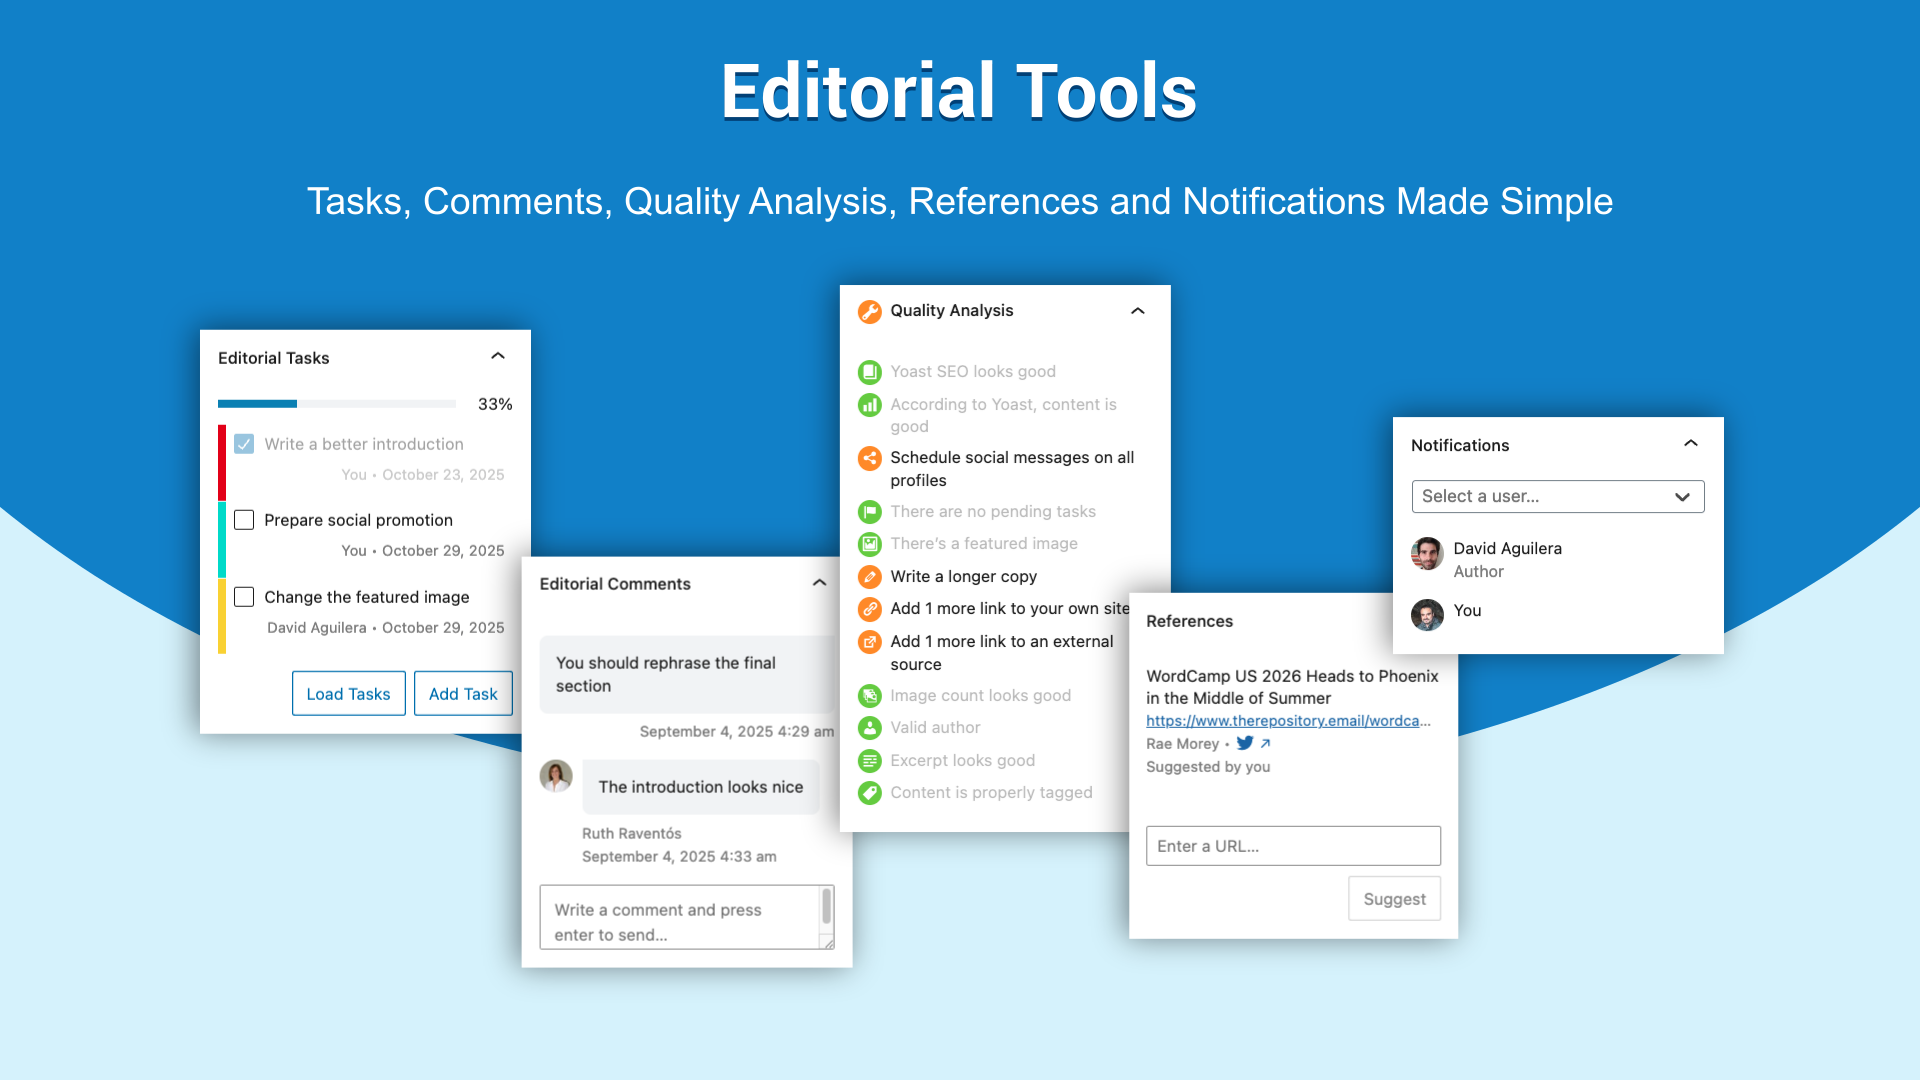Click the external arrow icon in References

[x=1266, y=743]
